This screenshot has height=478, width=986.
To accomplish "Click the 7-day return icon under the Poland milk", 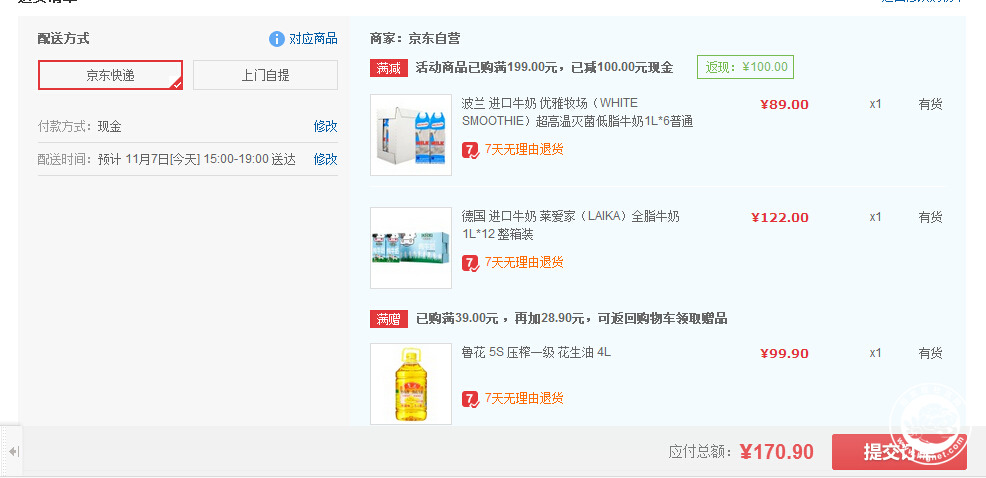I will pyautogui.click(x=470, y=150).
